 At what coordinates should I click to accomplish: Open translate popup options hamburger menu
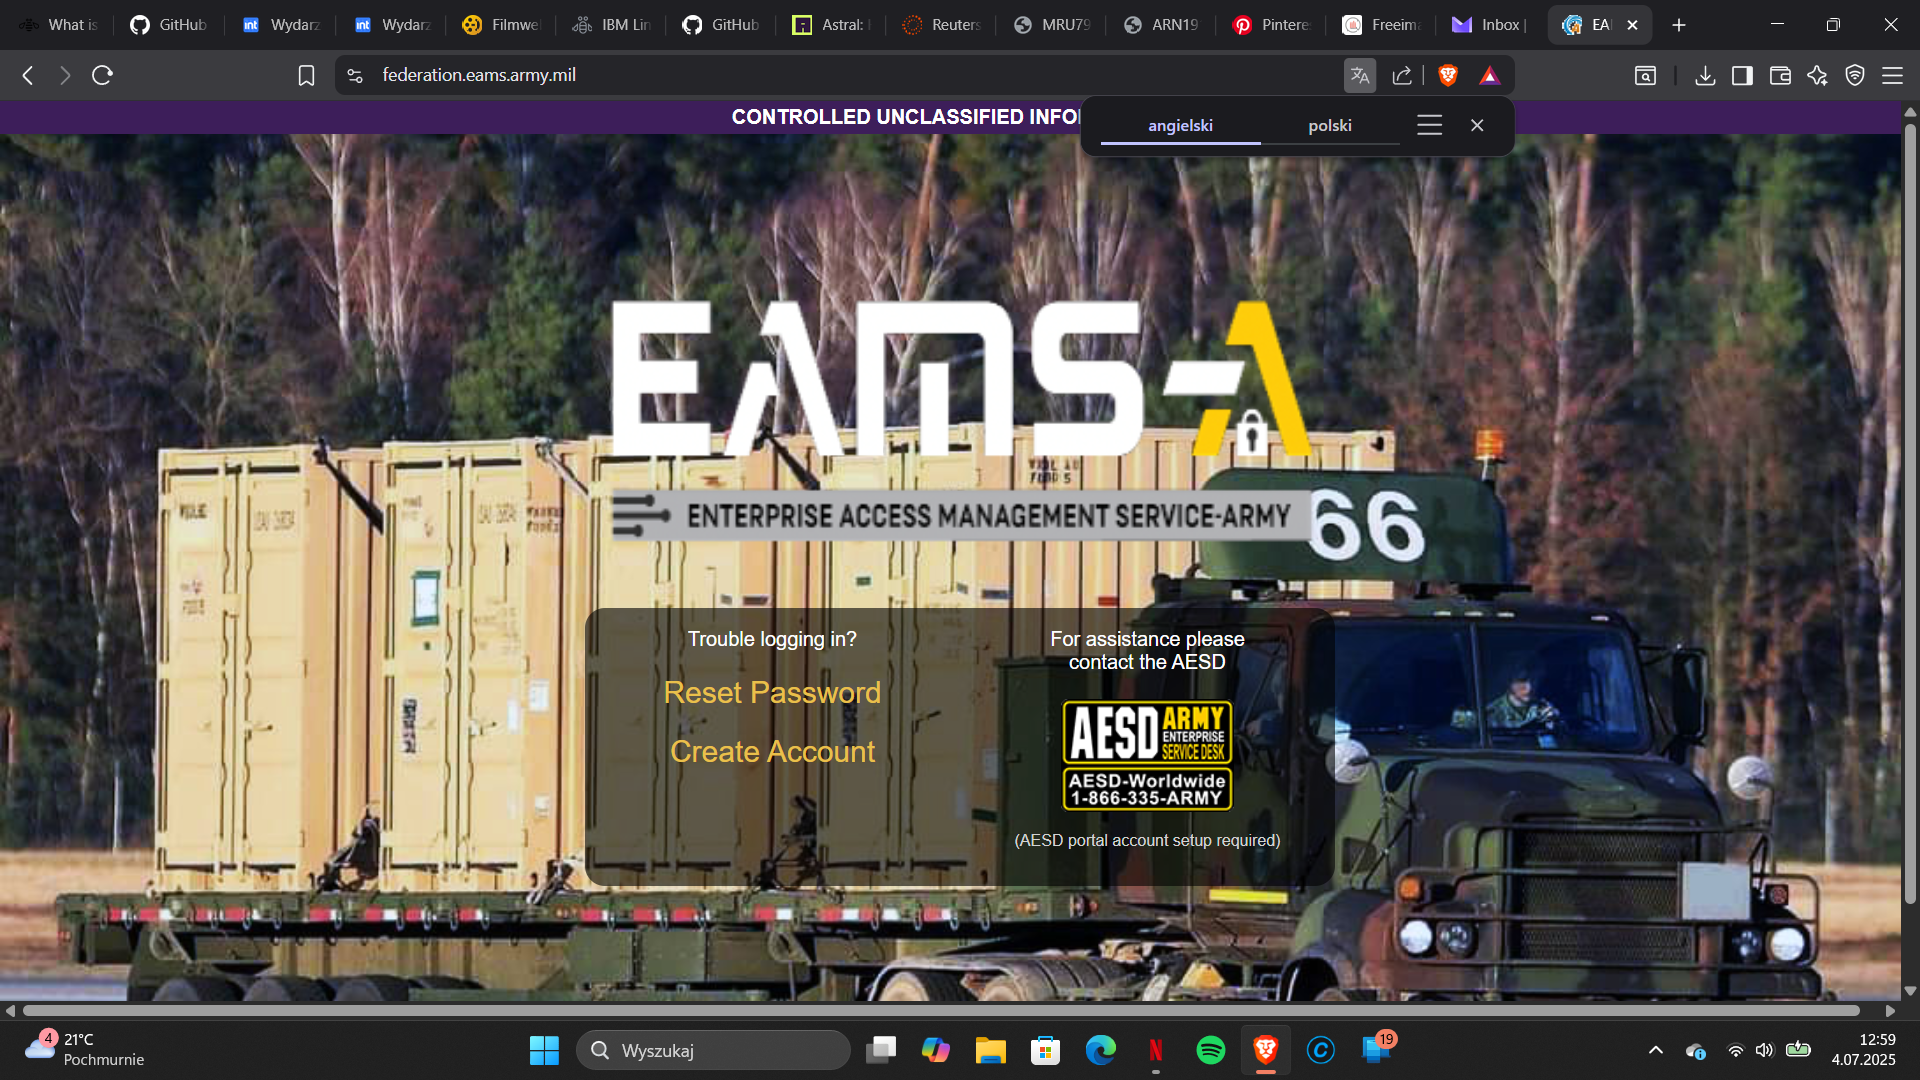(x=1429, y=125)
